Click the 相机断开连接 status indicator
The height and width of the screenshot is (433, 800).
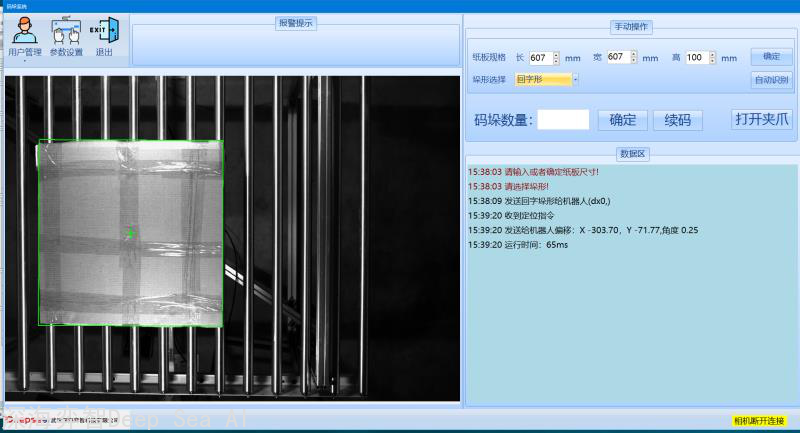(x=759, y=421)
